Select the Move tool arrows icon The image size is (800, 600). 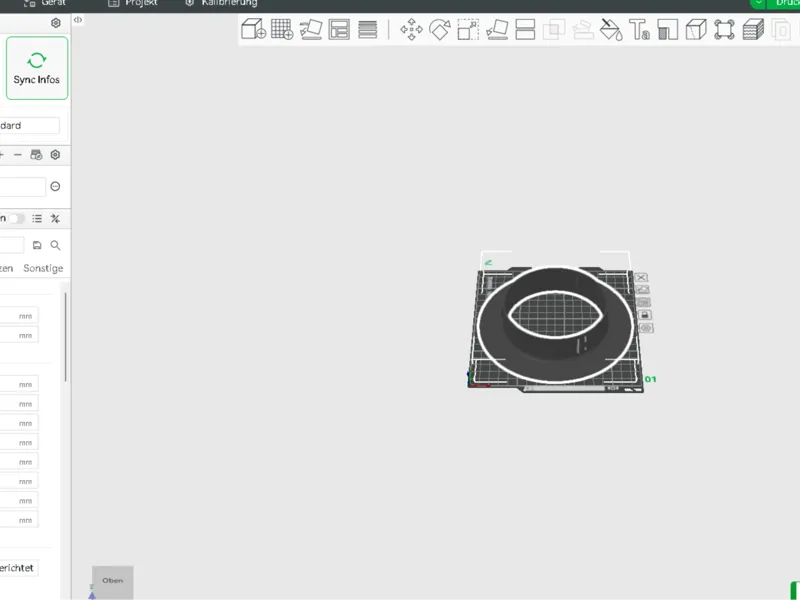tap(411, 29)
